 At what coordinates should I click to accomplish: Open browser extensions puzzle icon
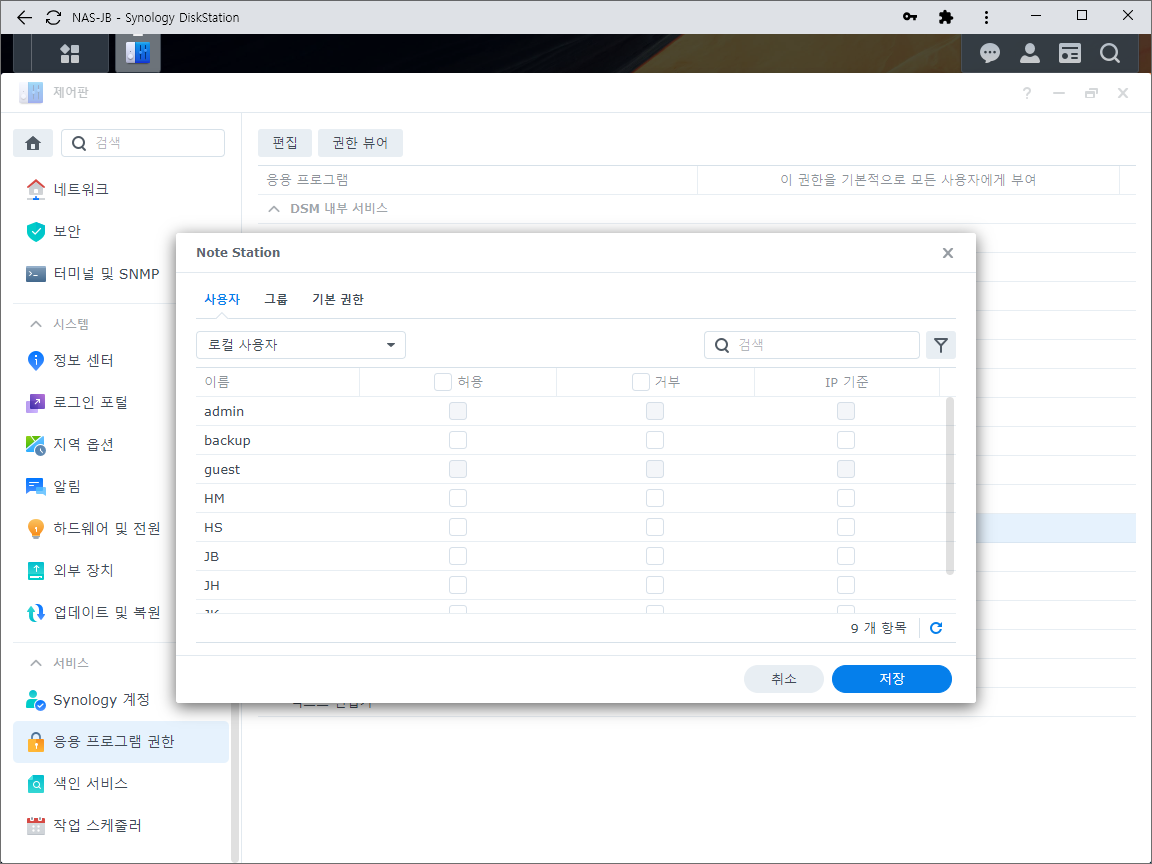click(946, 17)
